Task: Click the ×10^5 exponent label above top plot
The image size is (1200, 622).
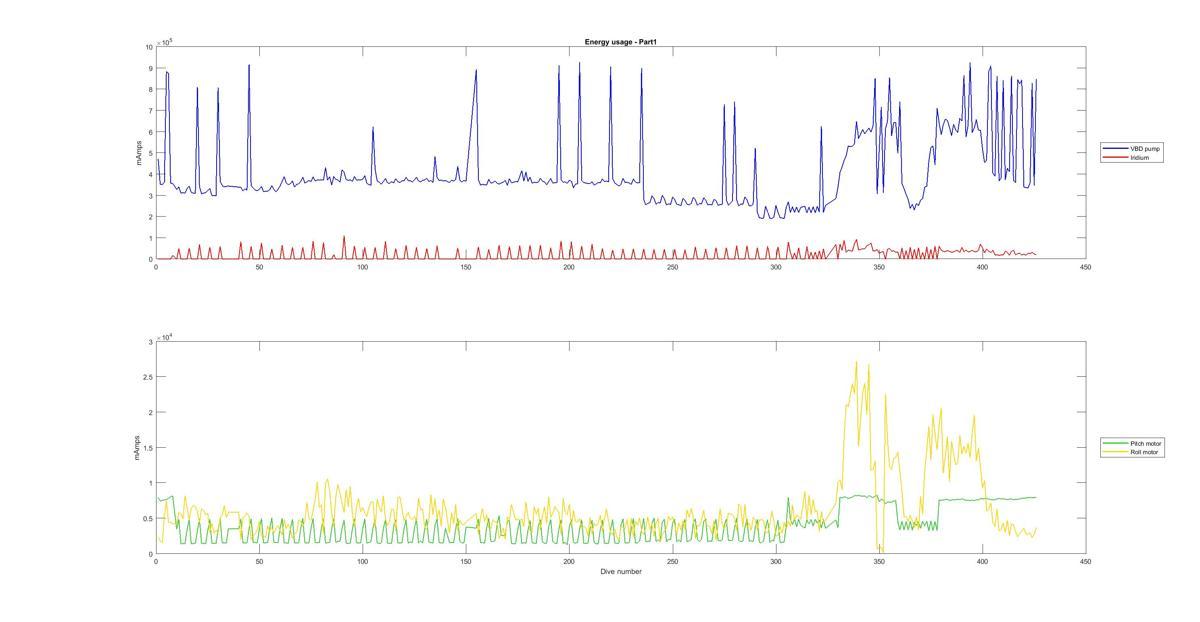Action: click(165, 41)
